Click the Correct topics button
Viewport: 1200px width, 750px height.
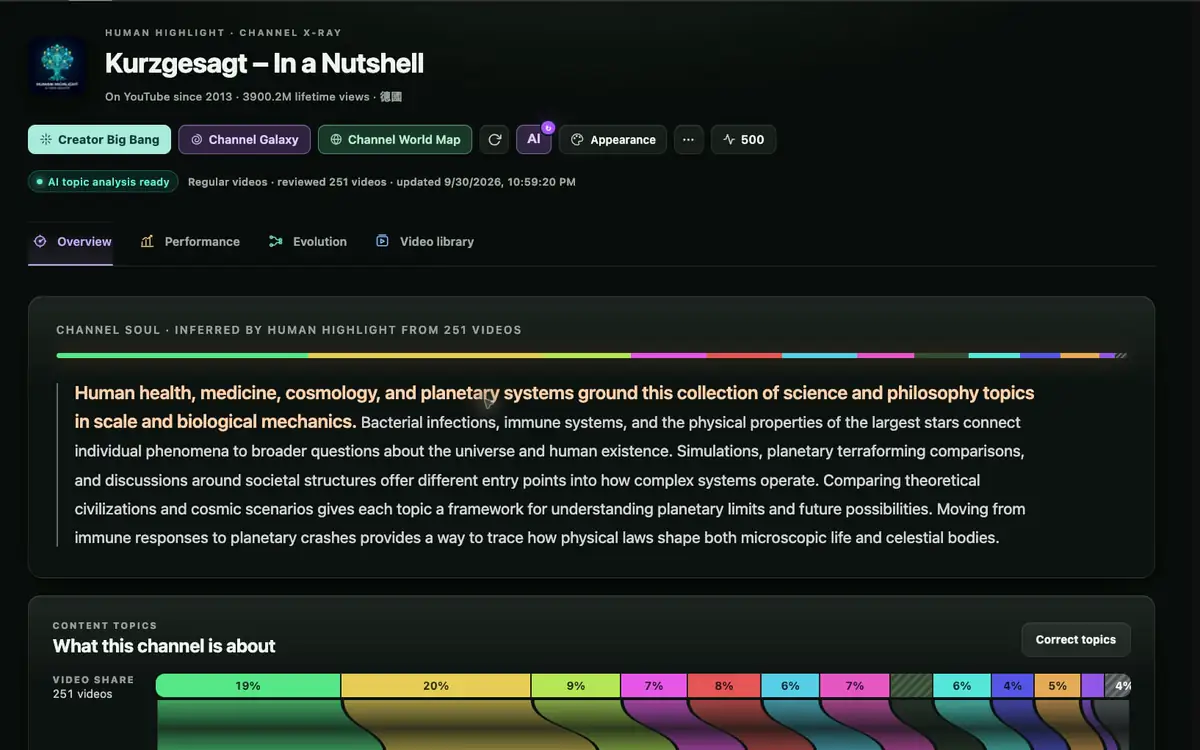point(1076,640)
